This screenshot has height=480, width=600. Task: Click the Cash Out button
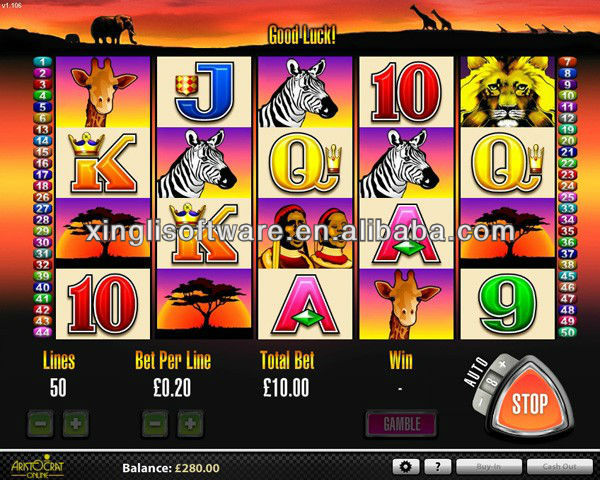click(x=559, y=467)
